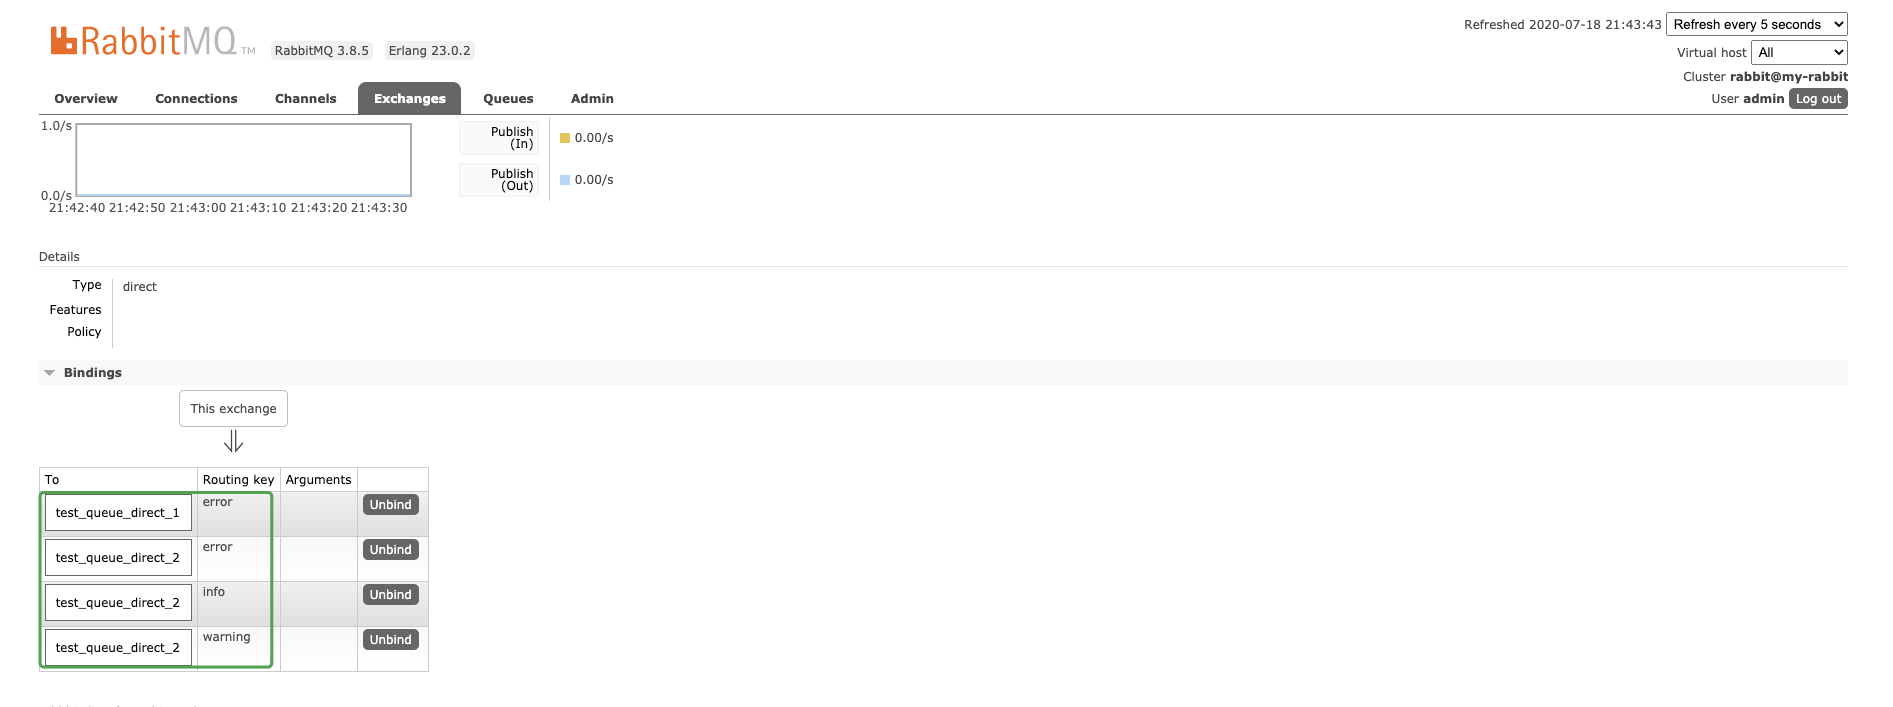Open the Queues tab

click(508, 99)
